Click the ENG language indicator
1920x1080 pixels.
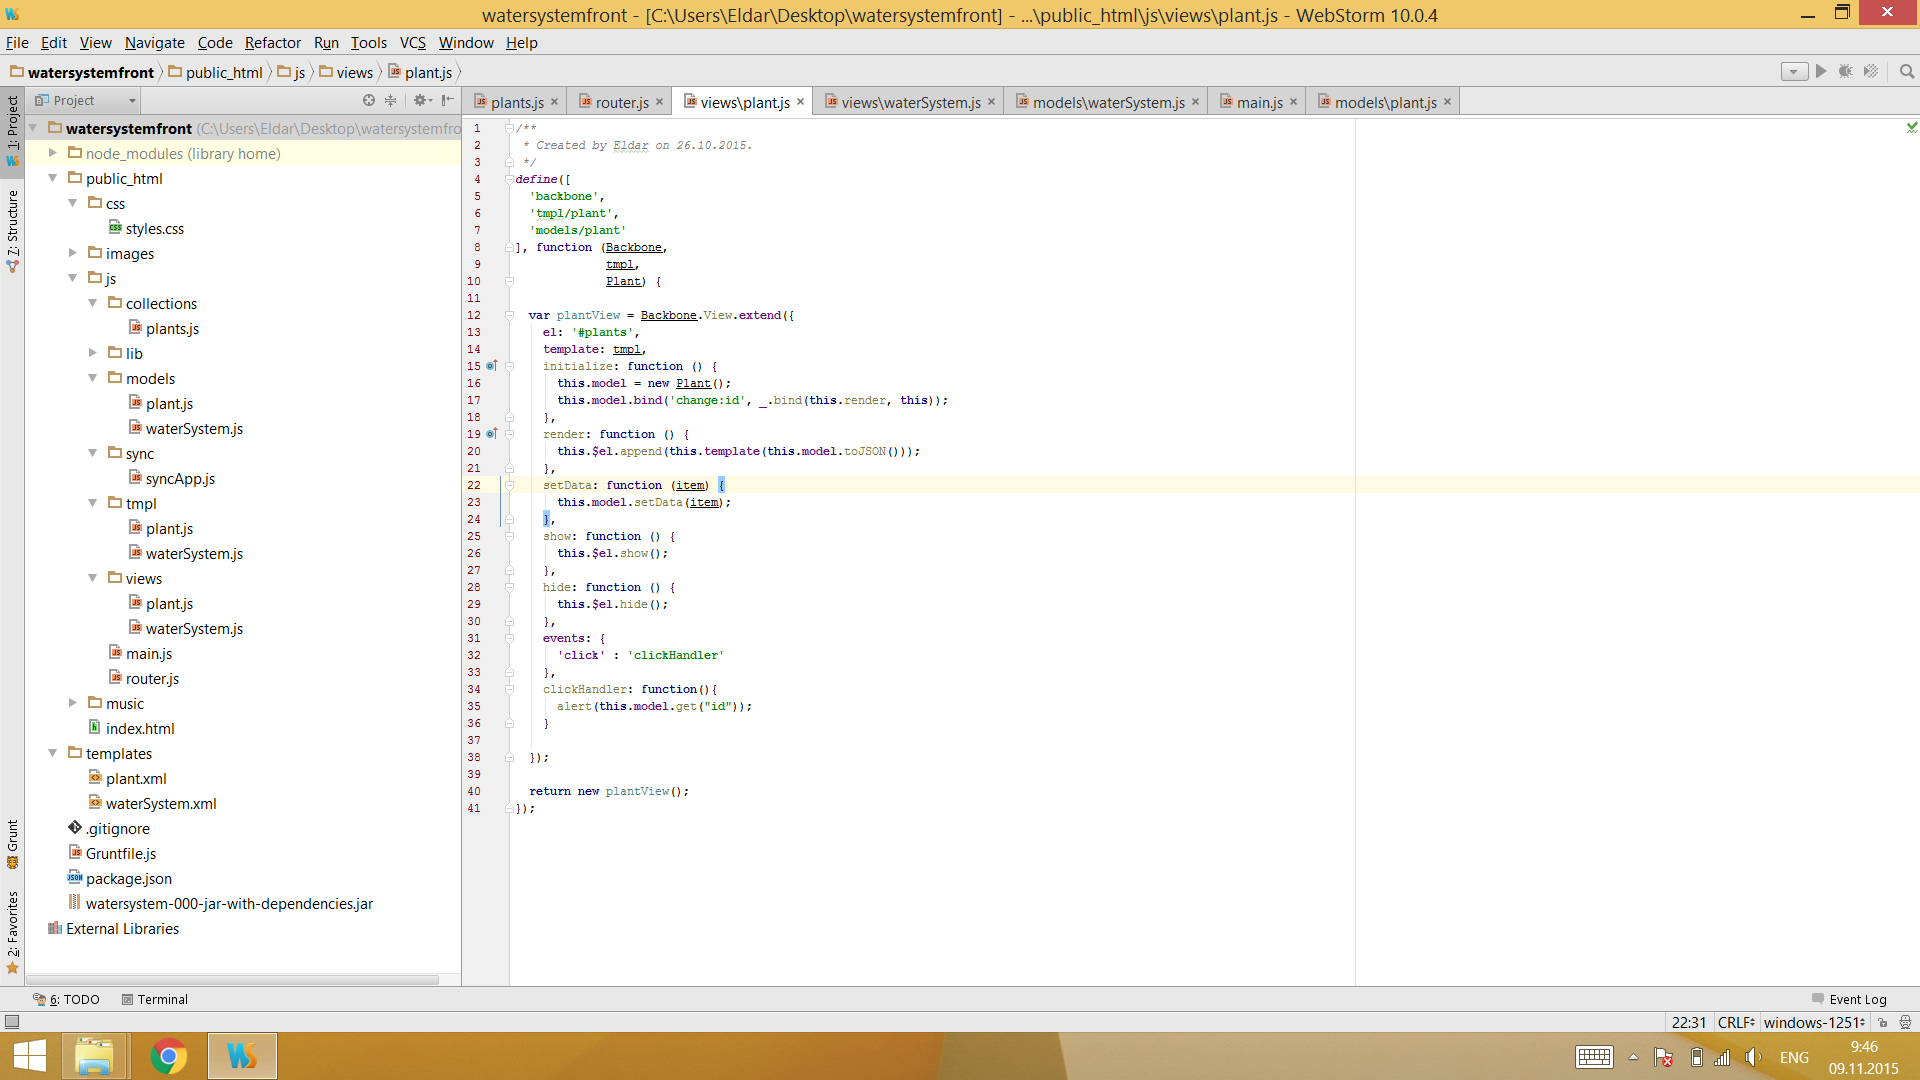click(1794, 1057)
